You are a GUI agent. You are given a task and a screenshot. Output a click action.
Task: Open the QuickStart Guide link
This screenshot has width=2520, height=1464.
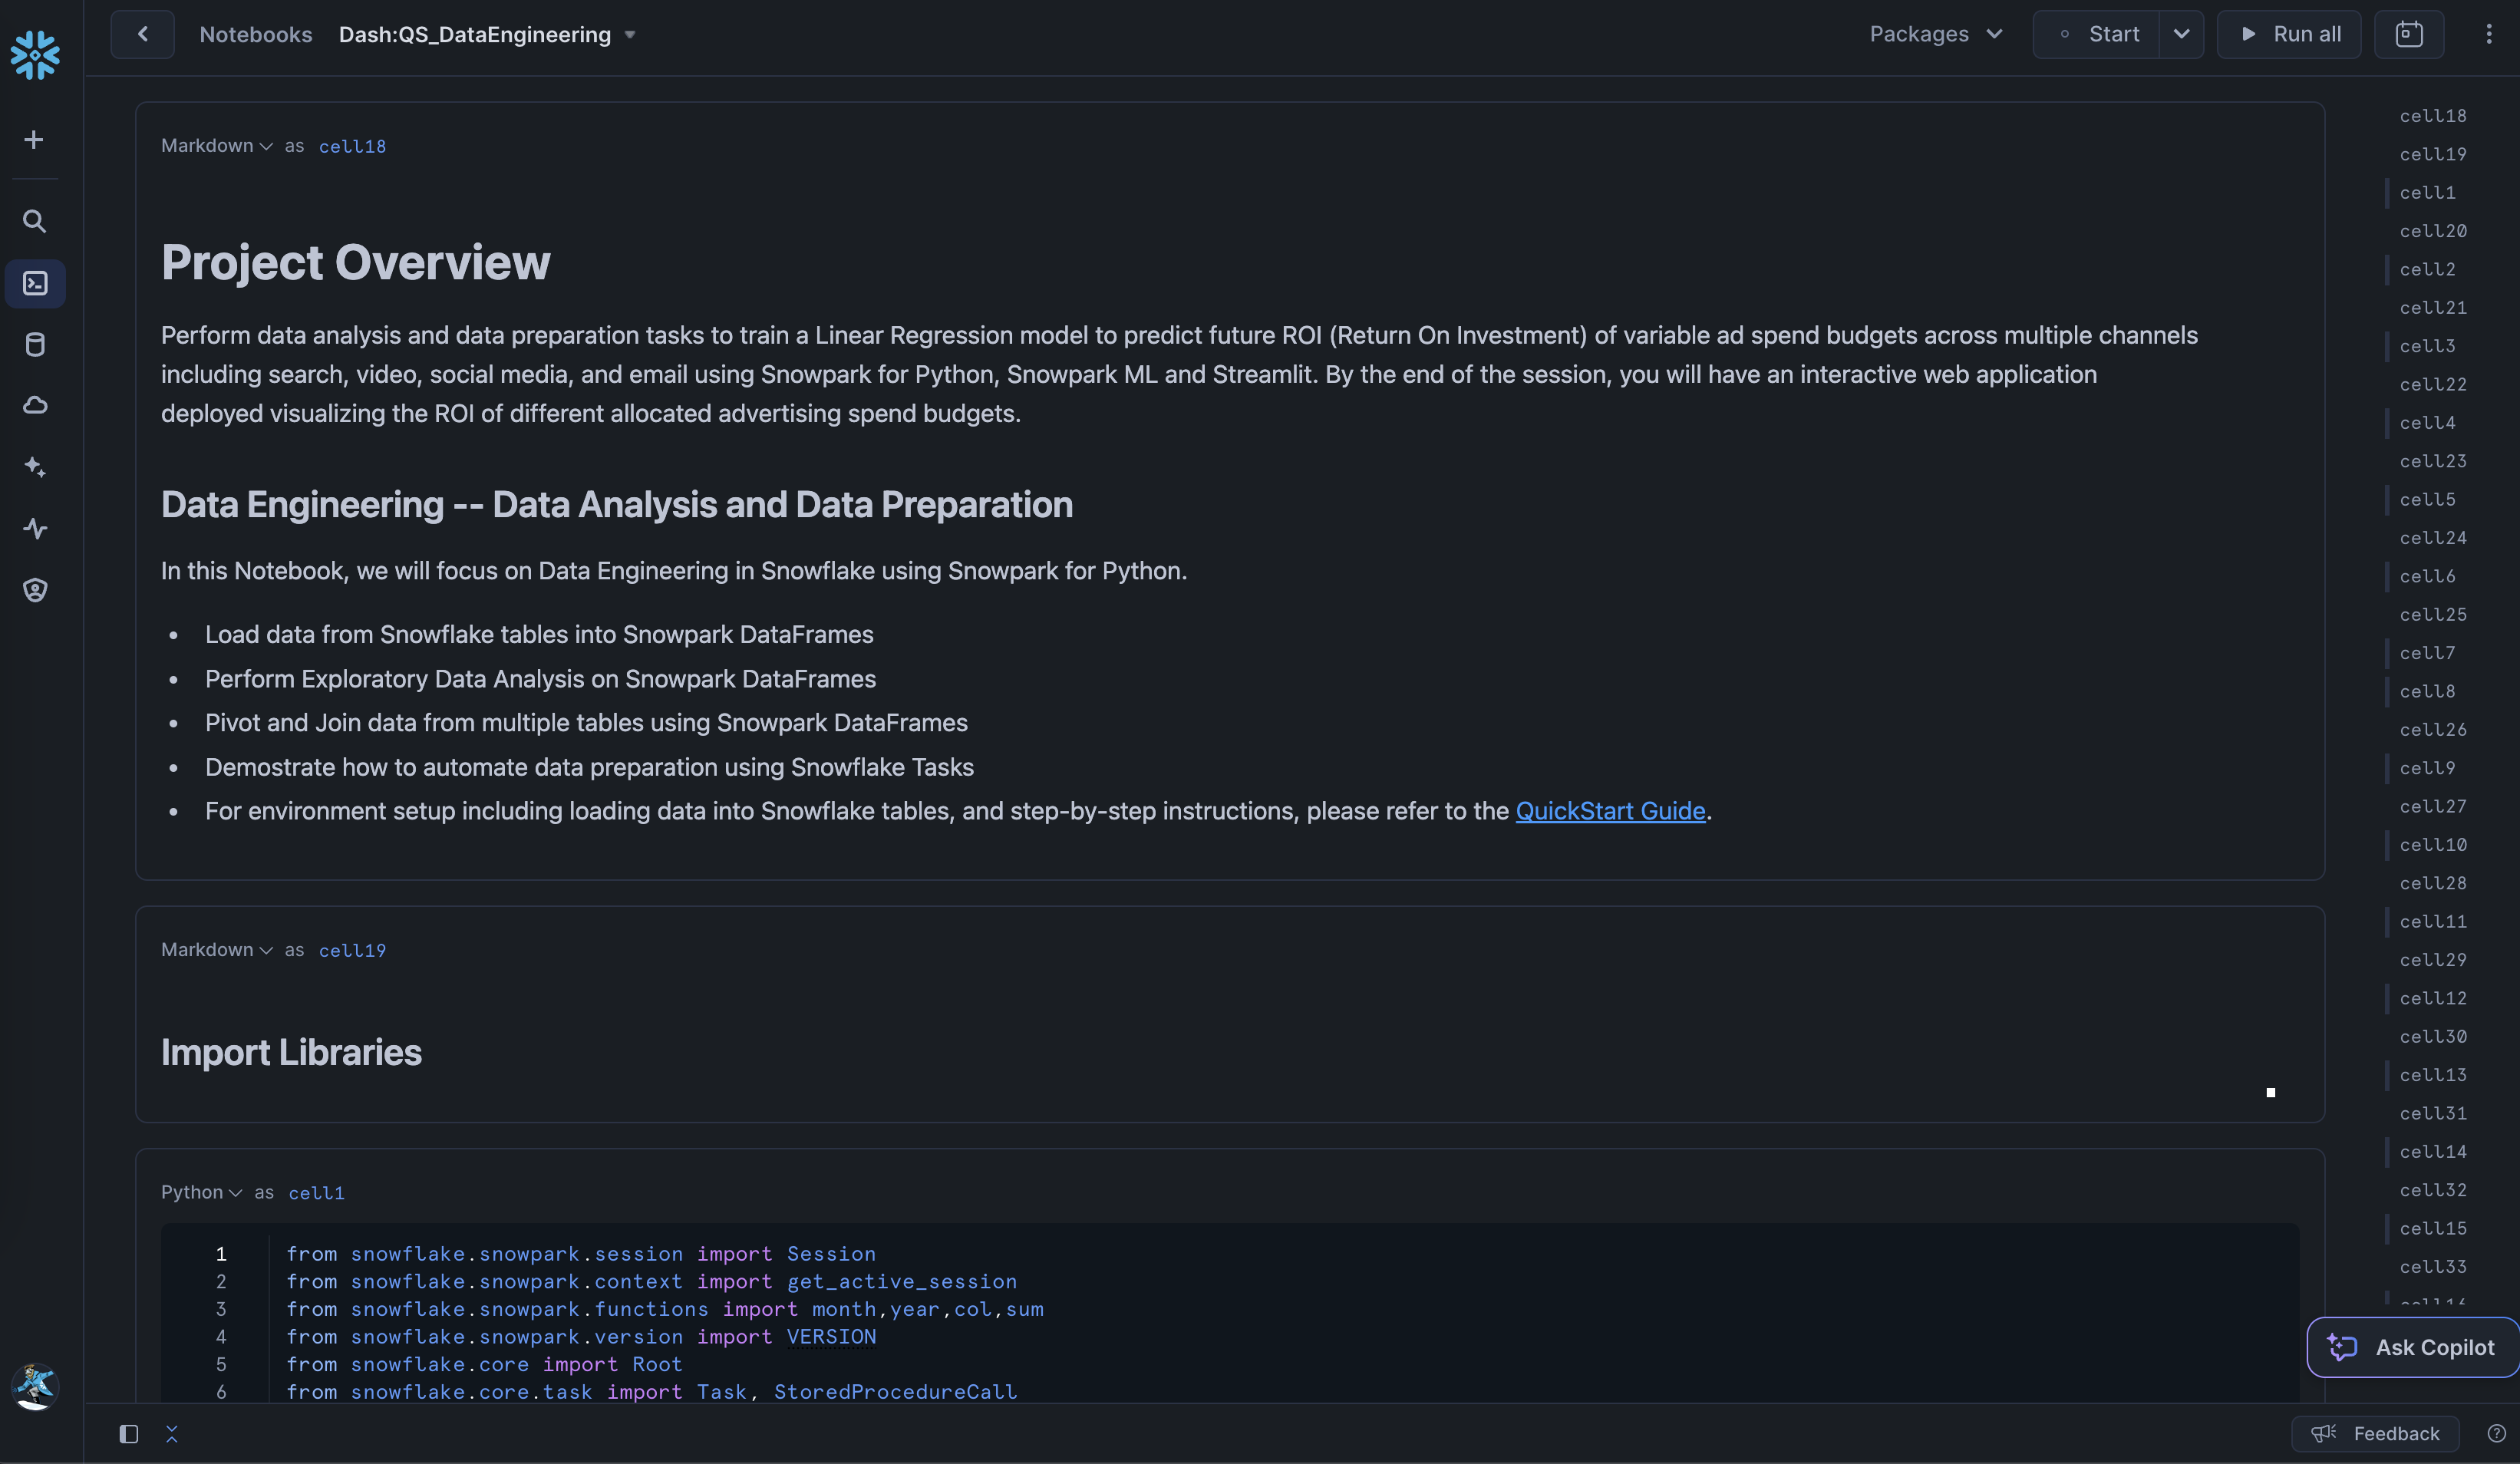pyautogui.click(x=1610, y=811)
